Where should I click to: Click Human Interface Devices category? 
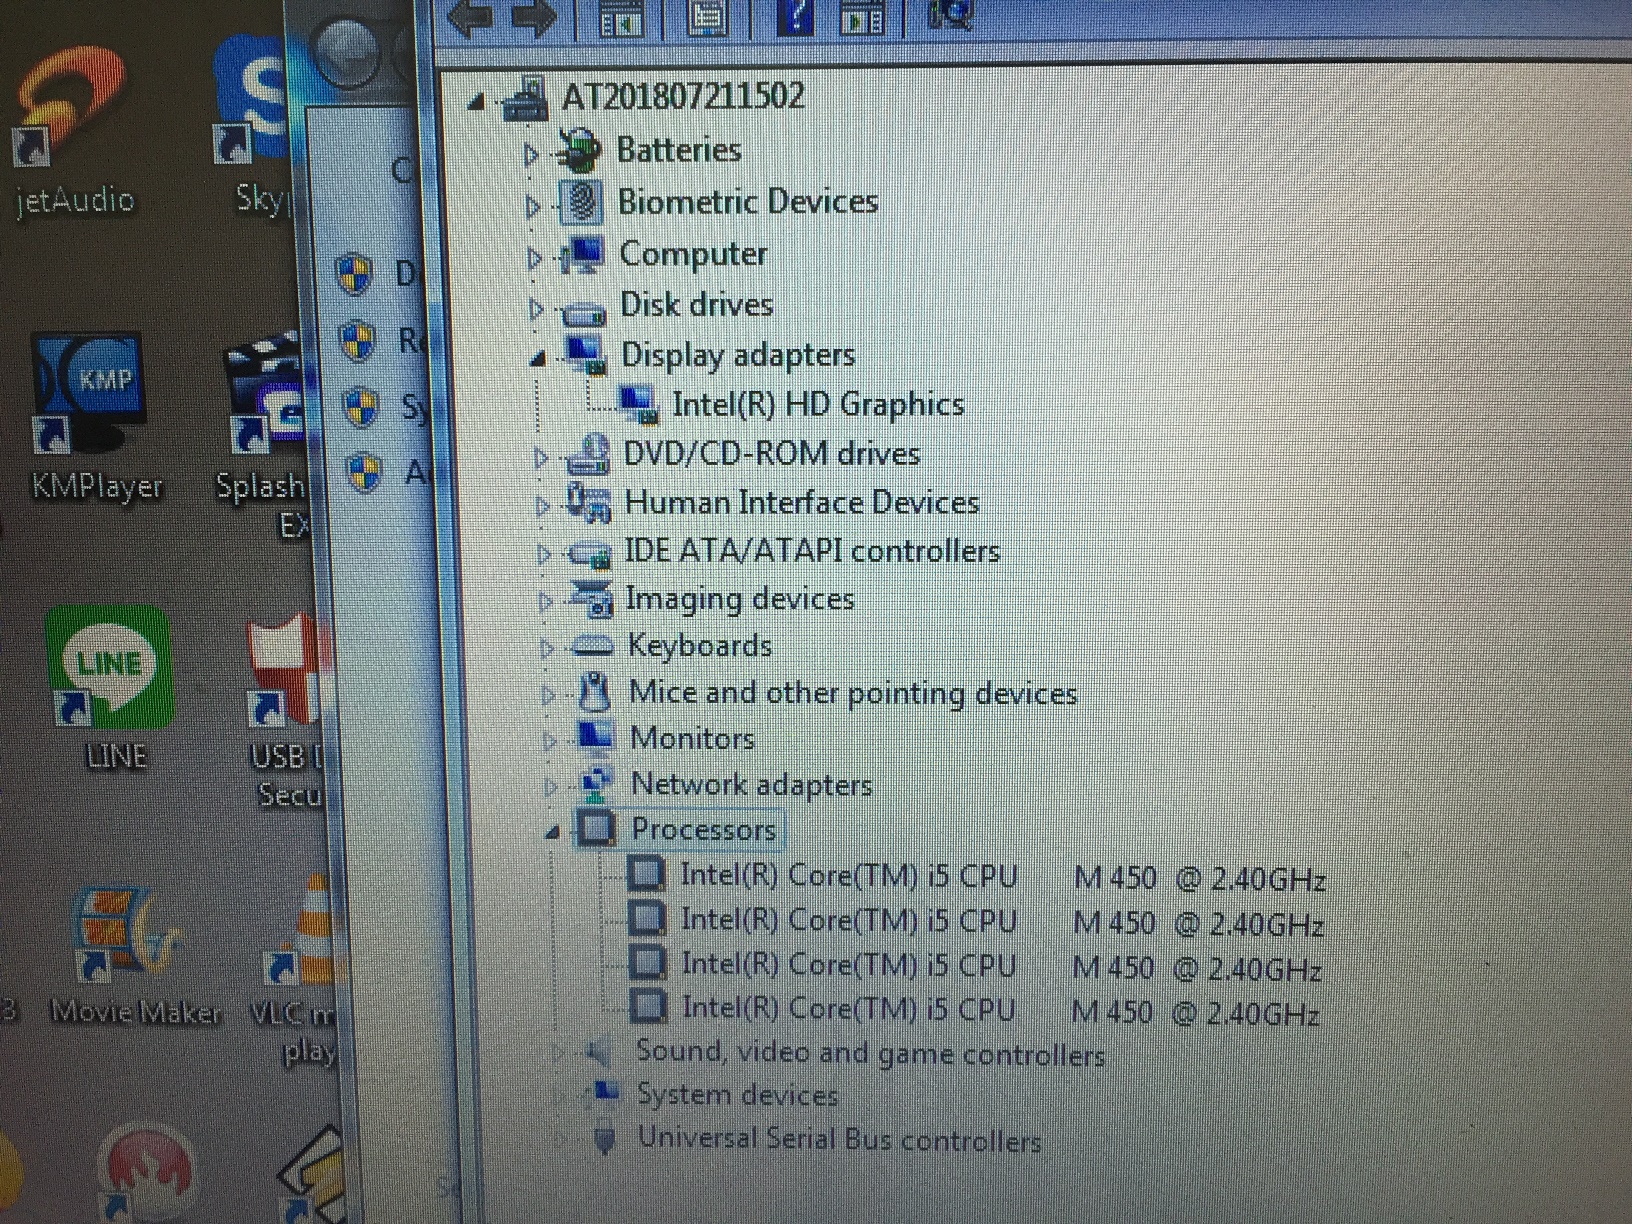[800, 503]
